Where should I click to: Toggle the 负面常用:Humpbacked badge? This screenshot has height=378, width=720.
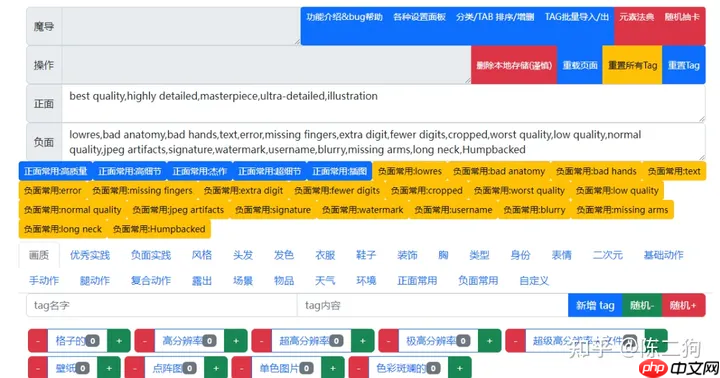pyautogui.click(x=159, y=229)
